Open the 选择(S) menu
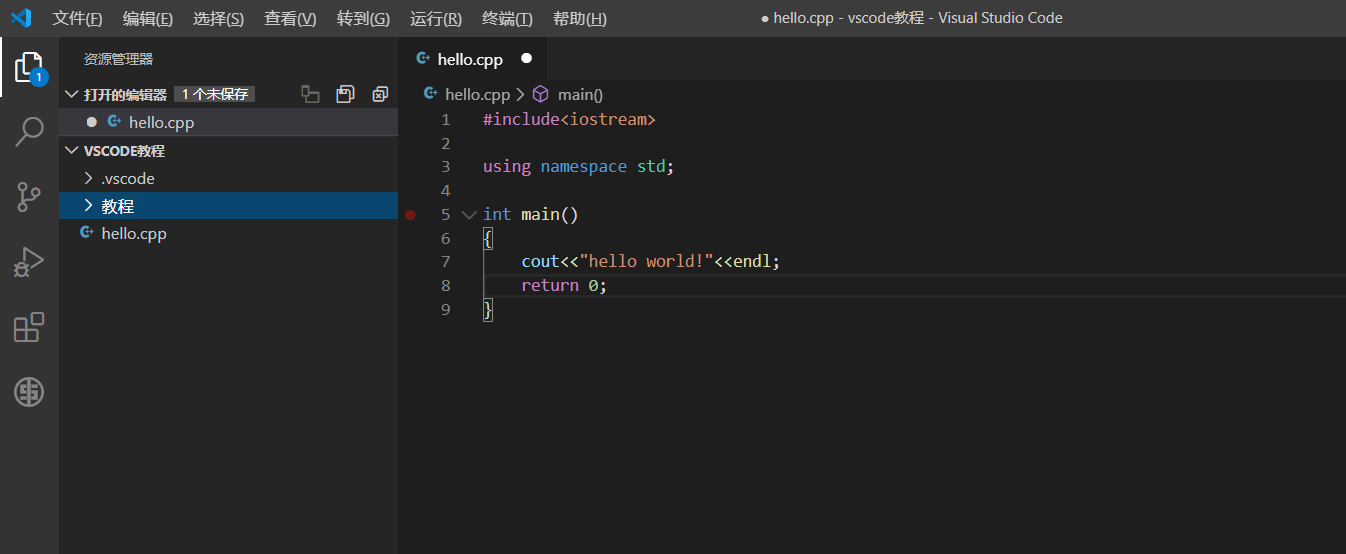Screen dimensions: 1346x554 point(218,19)
